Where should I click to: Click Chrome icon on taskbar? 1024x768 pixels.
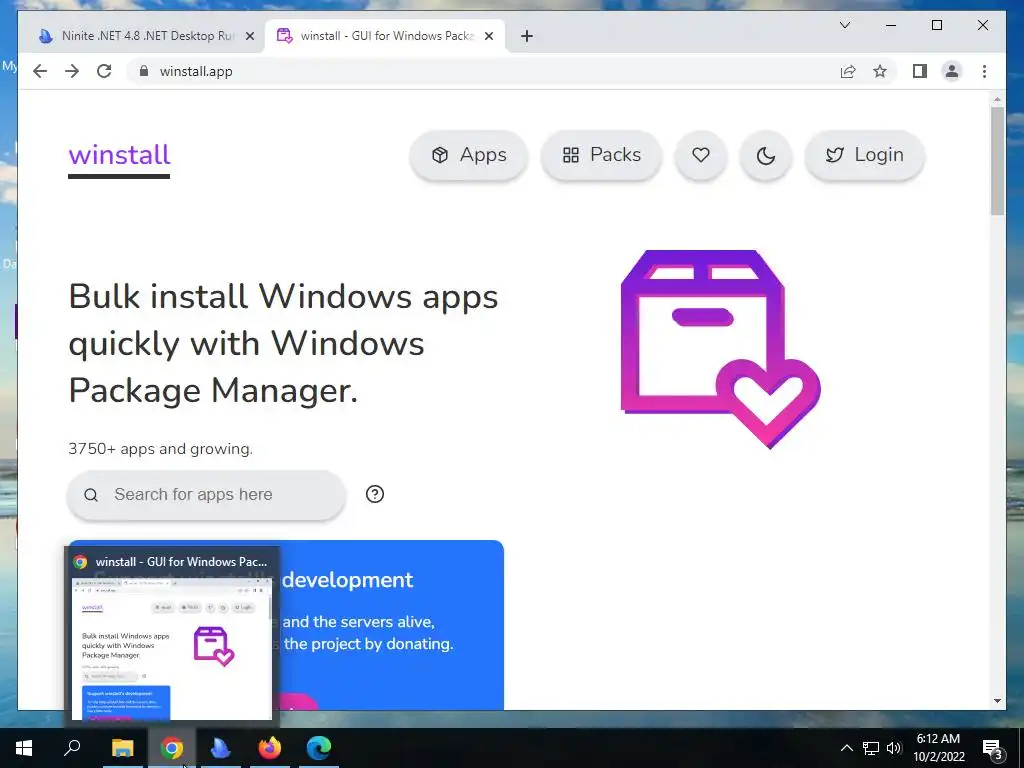172,748
